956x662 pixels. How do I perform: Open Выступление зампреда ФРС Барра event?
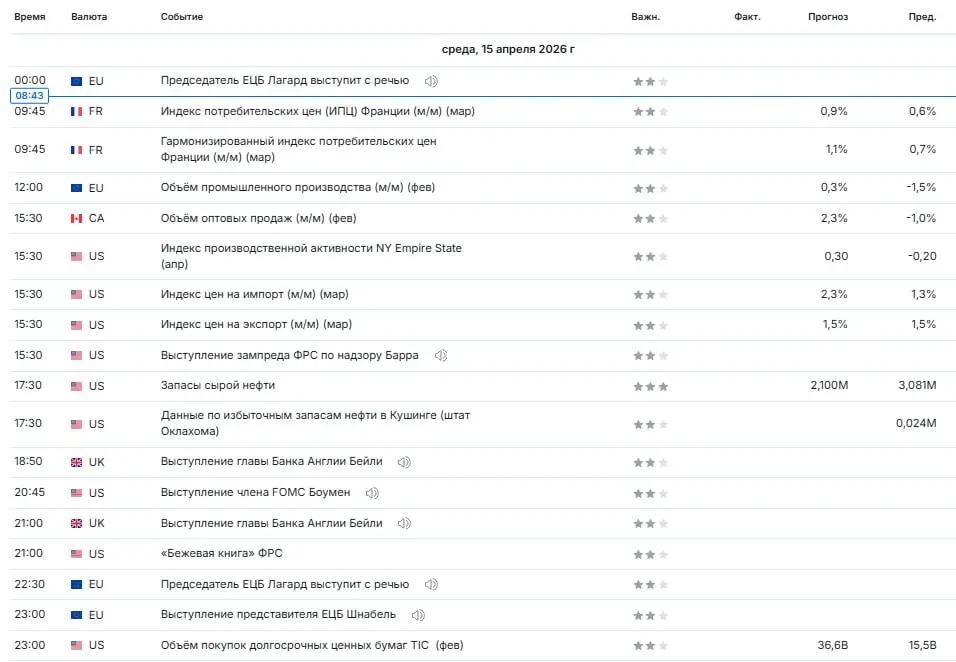pyautogui.click(x=290, y=355)
